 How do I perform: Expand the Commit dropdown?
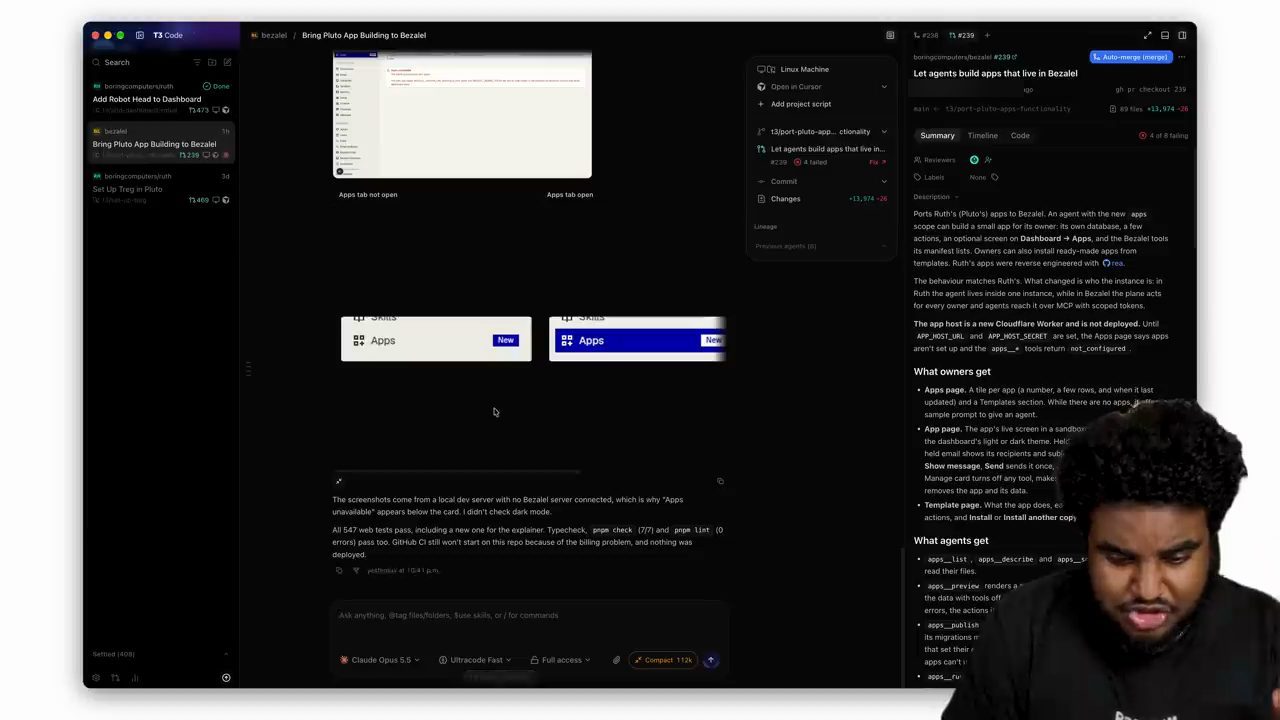884,182
